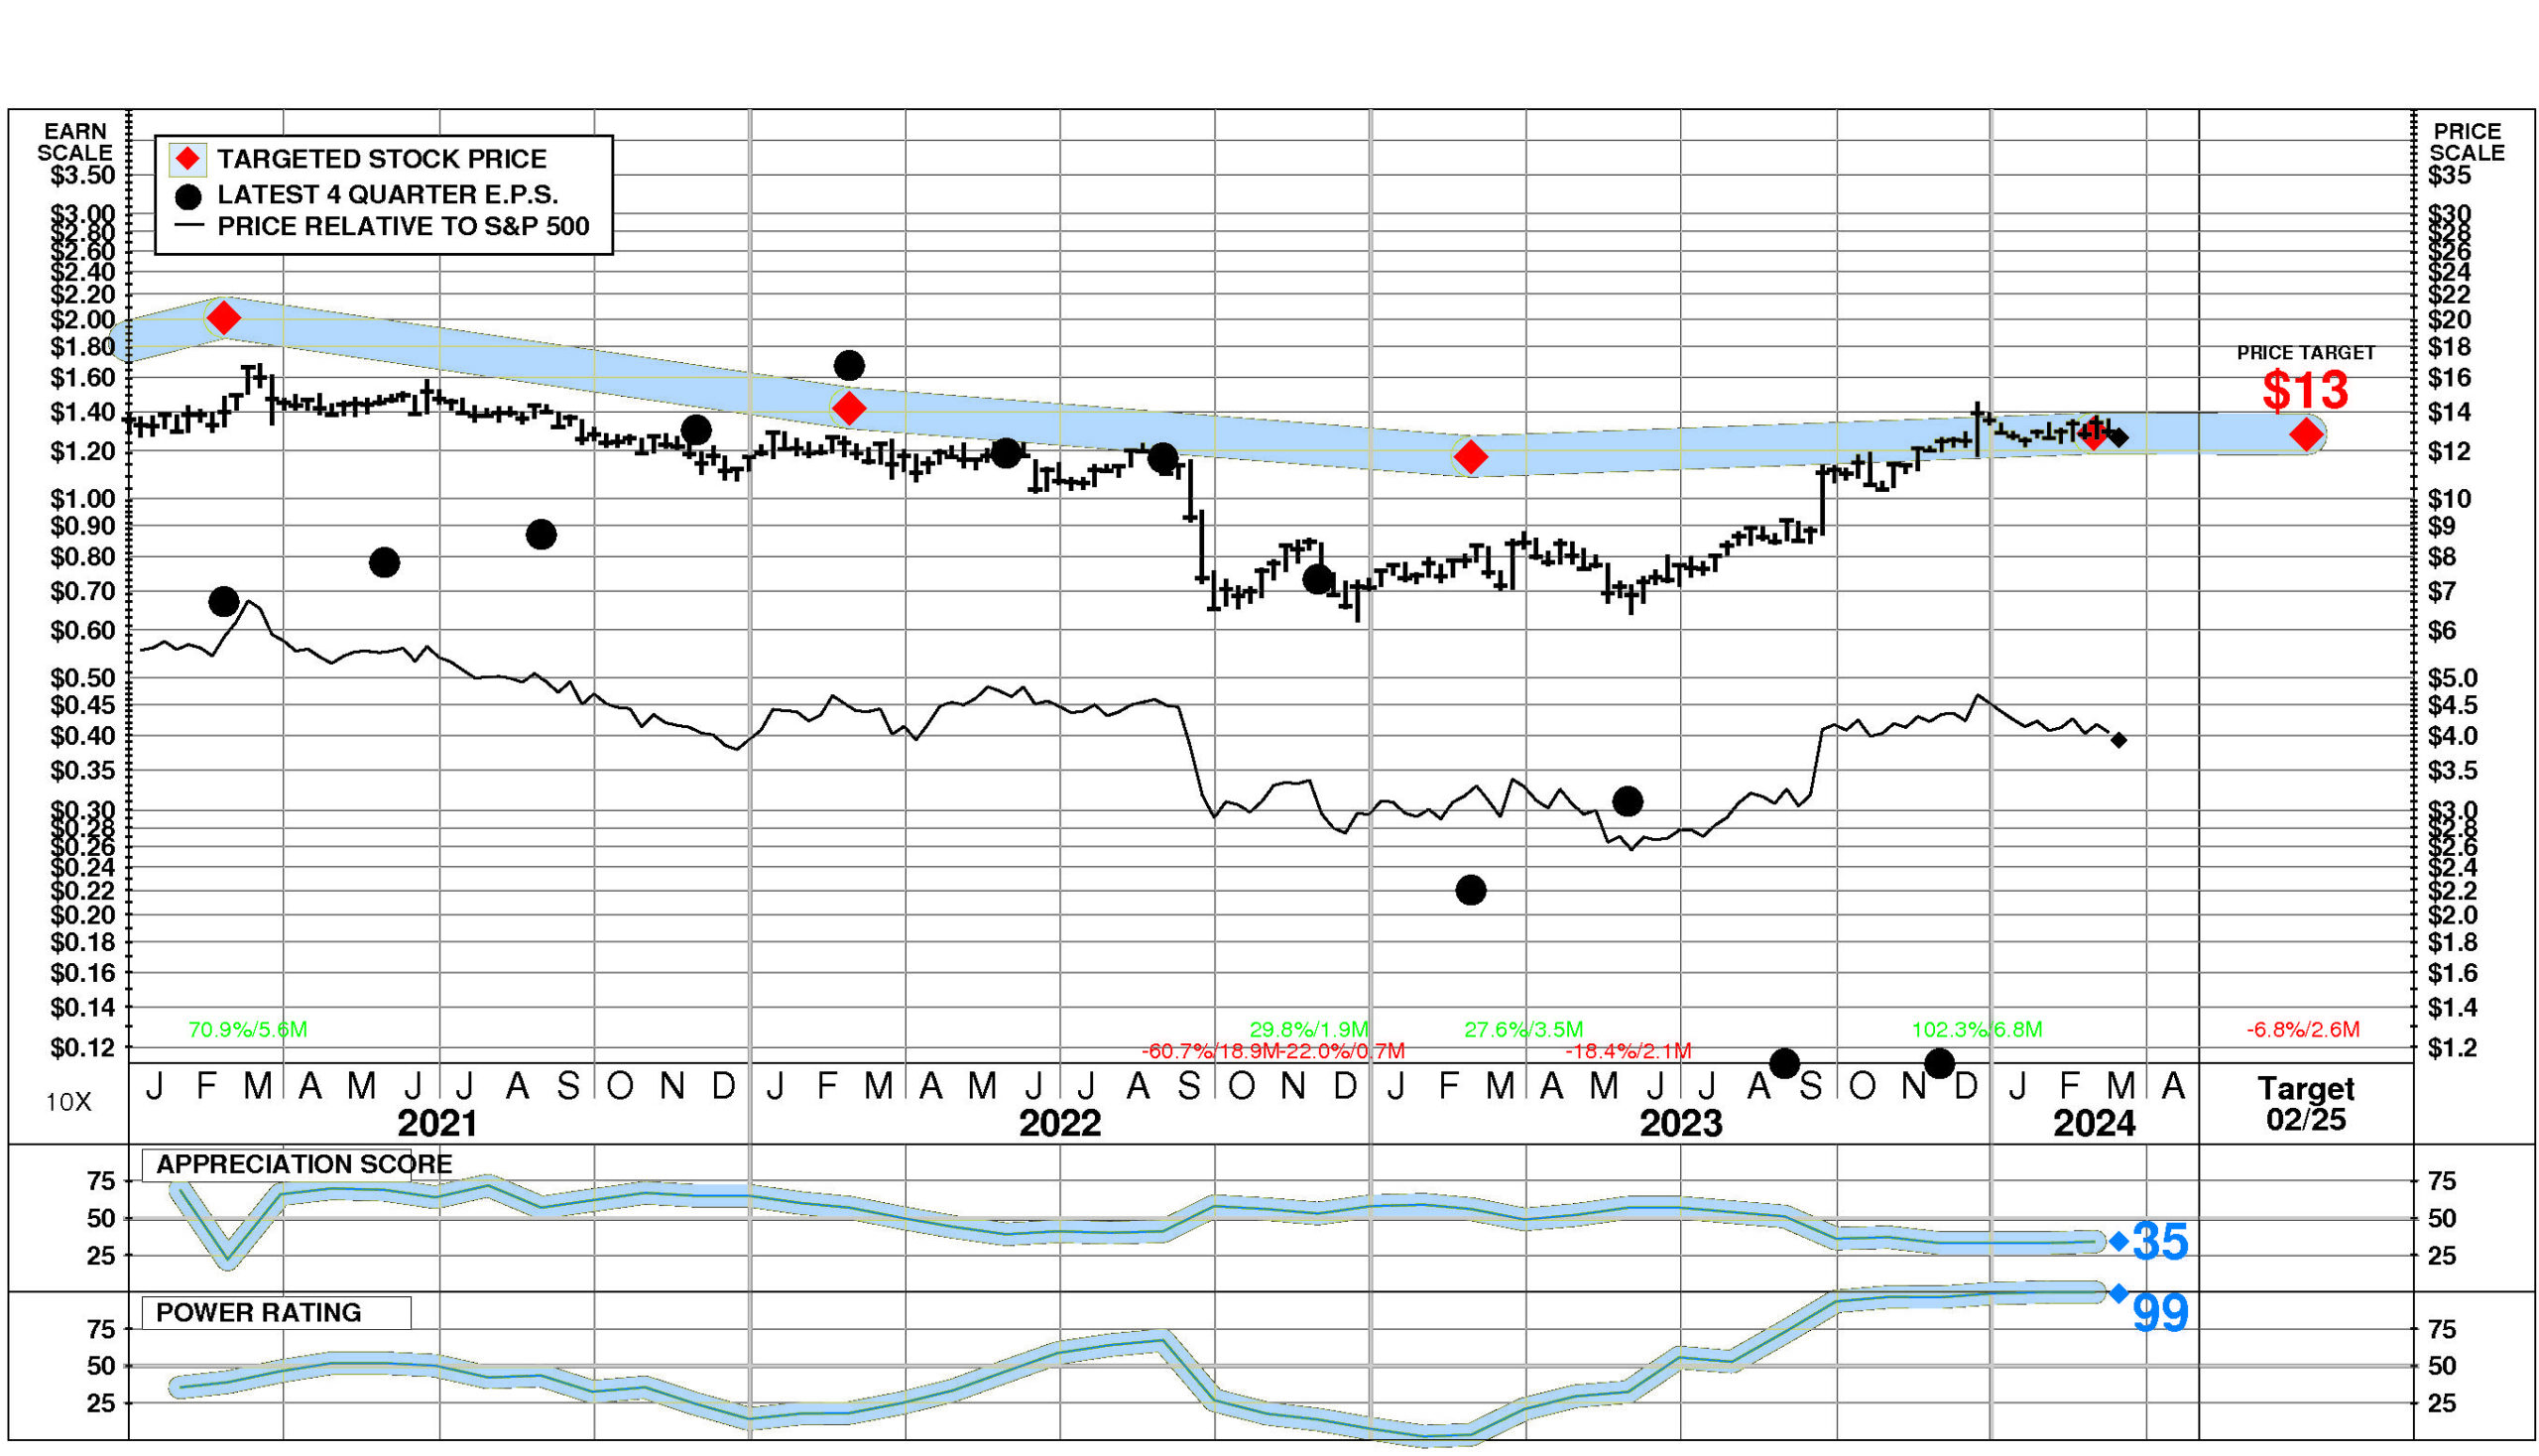The height and width of the screenshot is (1456, 2539).
Task: Click the 2022 year label on time axis
Action: click(1059, 1123)
